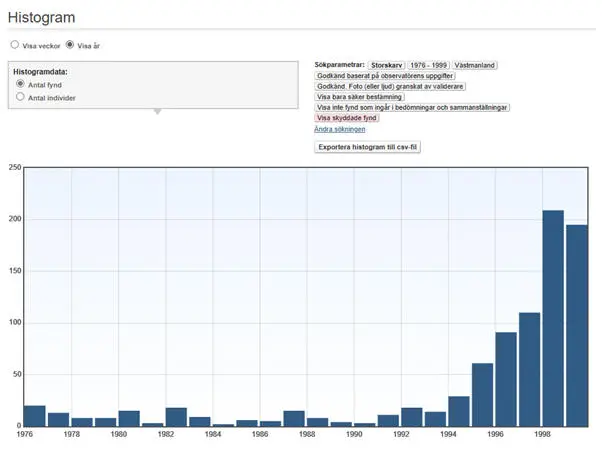Image resolution: width=602 pixels, height=449 pixels.
Task: Click the histogram bar for 1997
Action: [529, 369]
